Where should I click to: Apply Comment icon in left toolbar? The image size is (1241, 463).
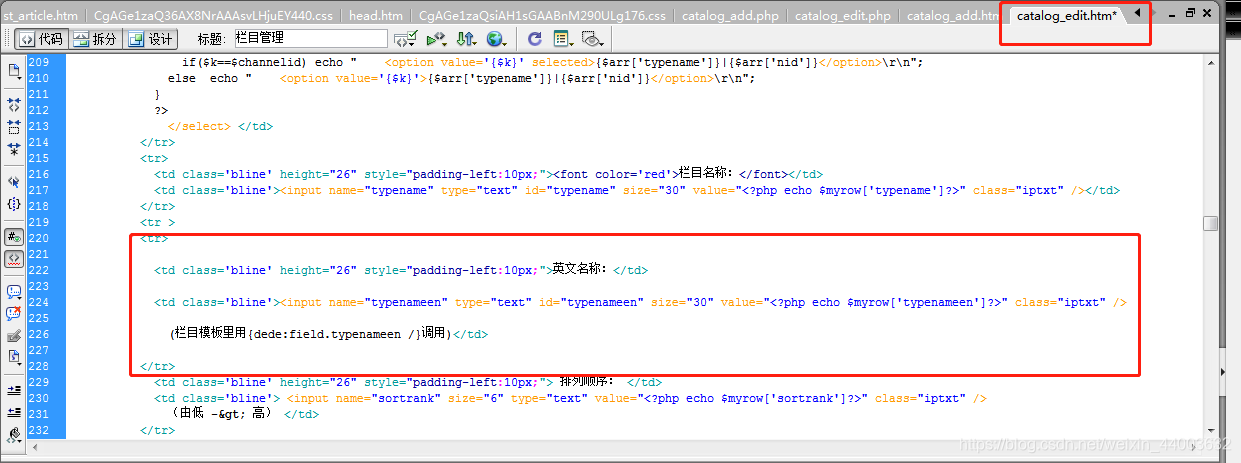14,291
